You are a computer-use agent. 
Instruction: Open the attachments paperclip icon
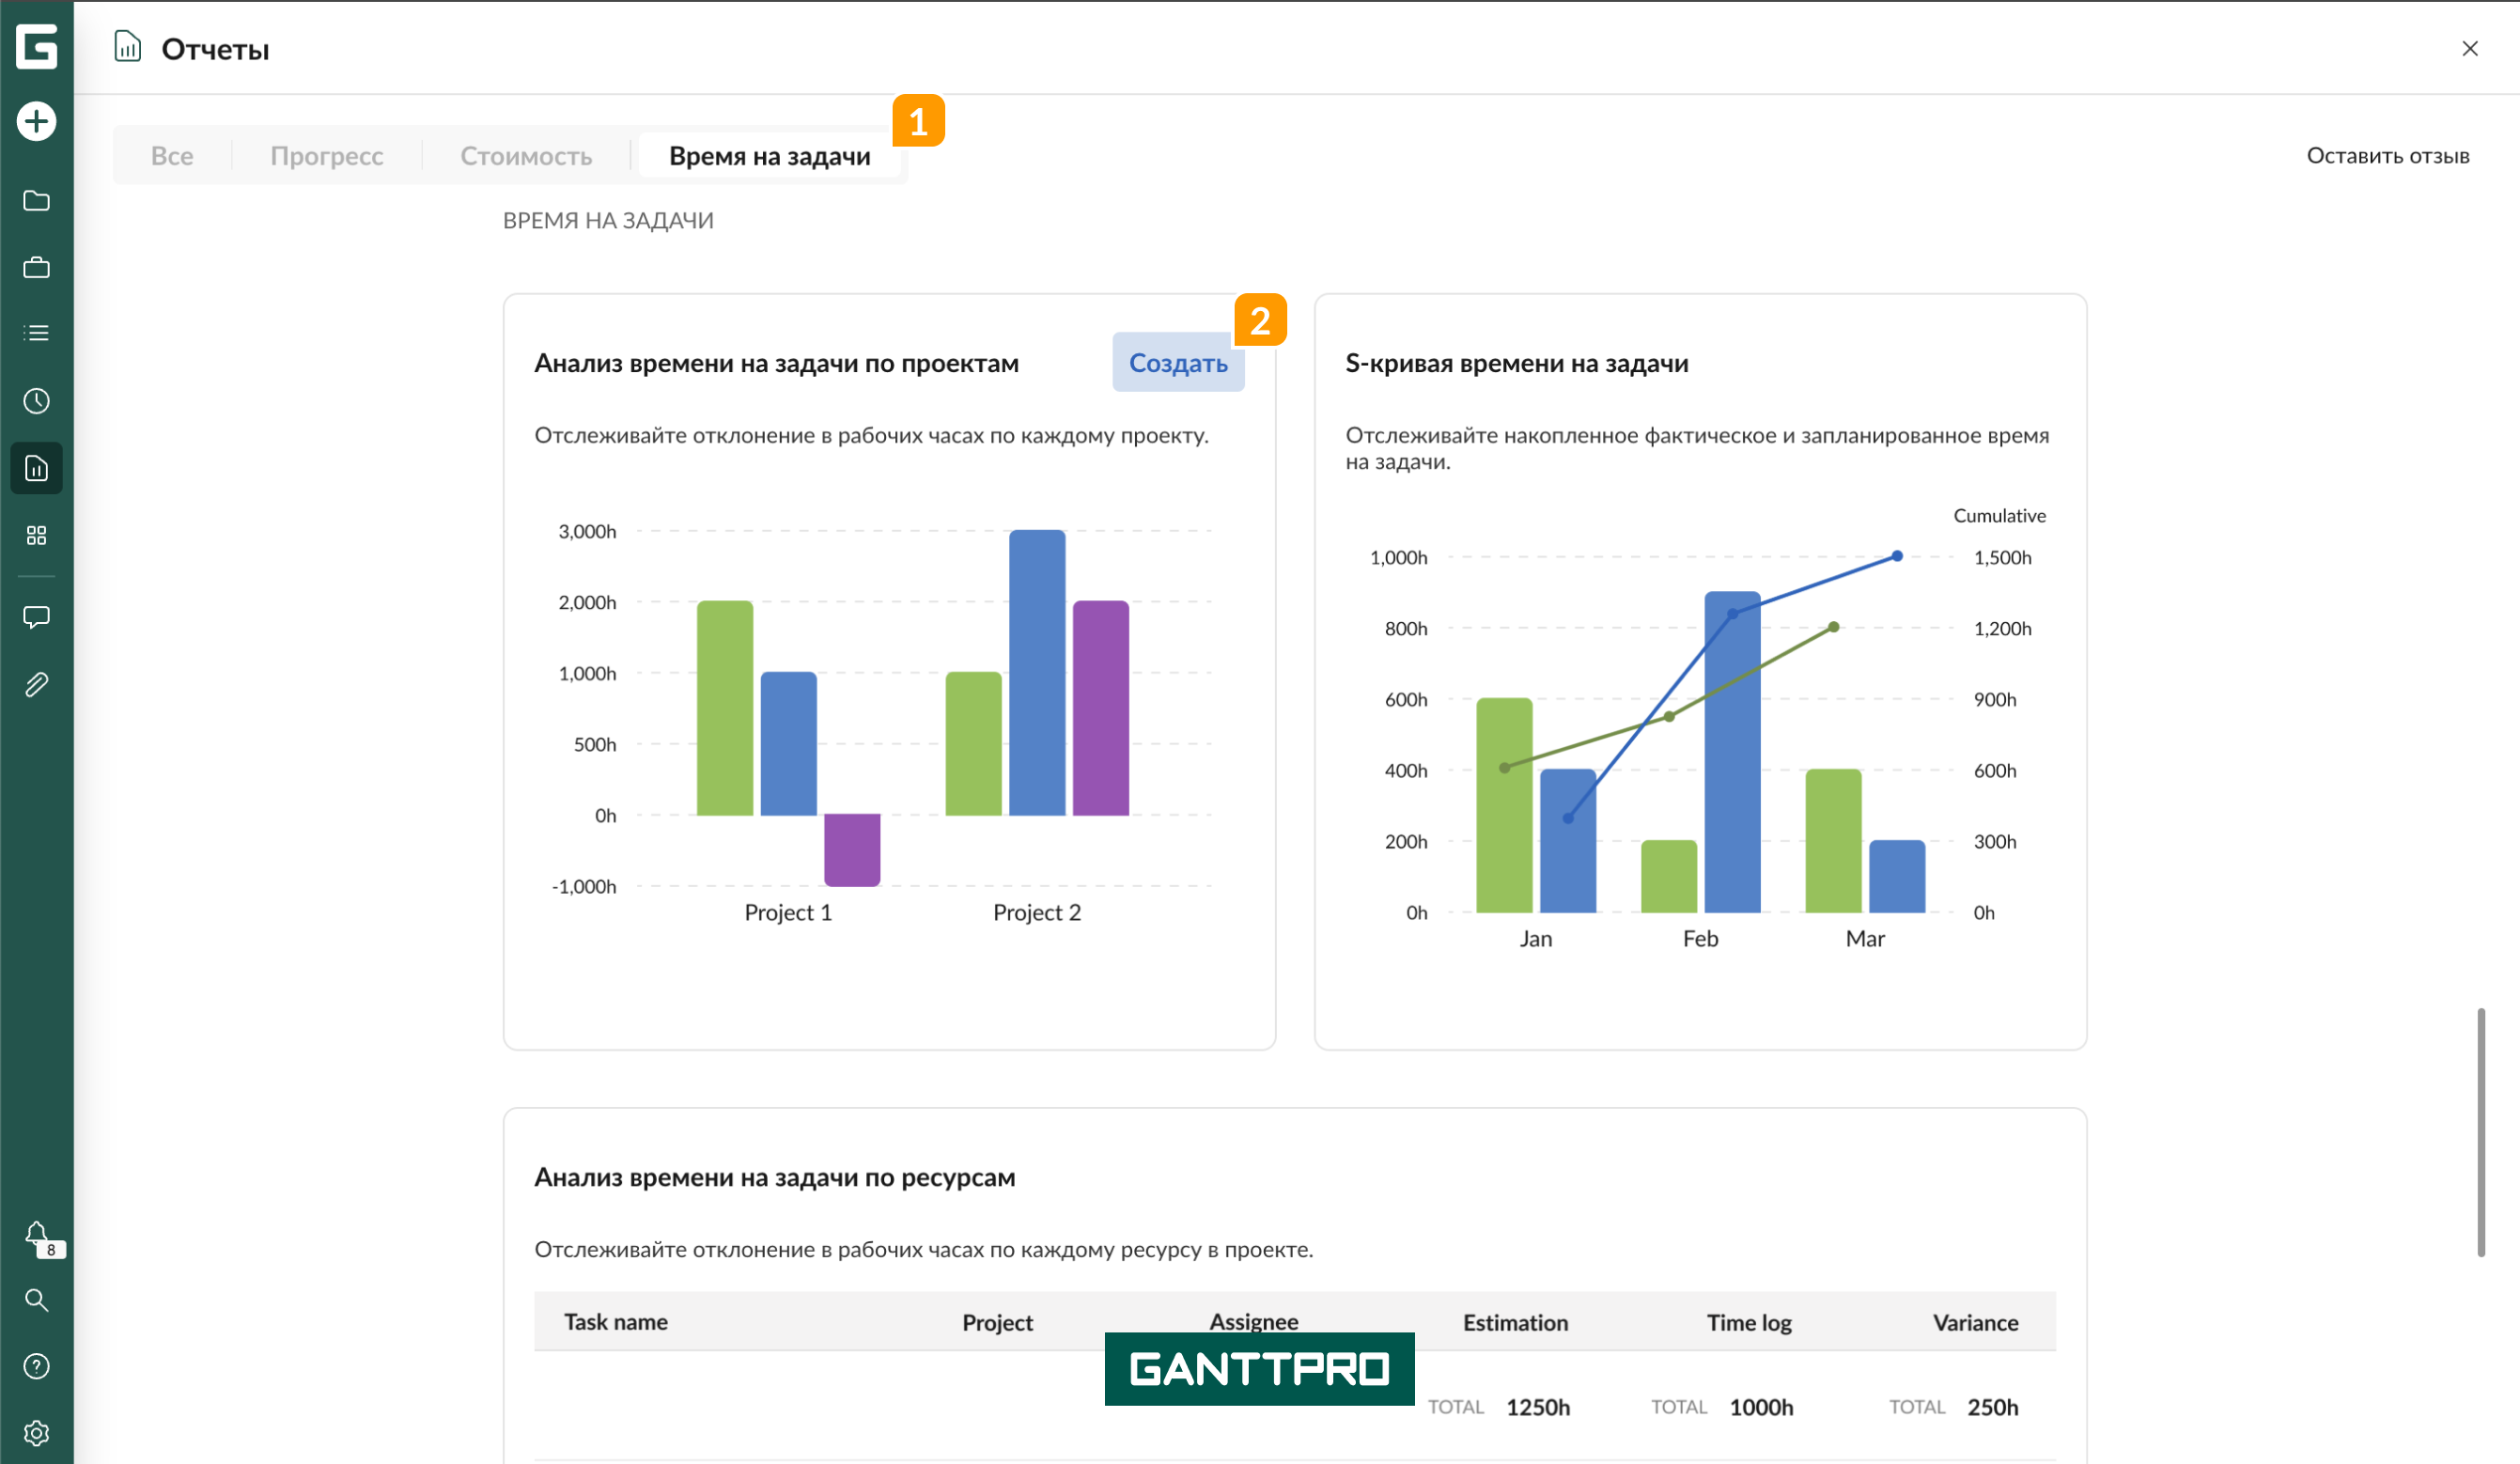click(x=37, y=685)
